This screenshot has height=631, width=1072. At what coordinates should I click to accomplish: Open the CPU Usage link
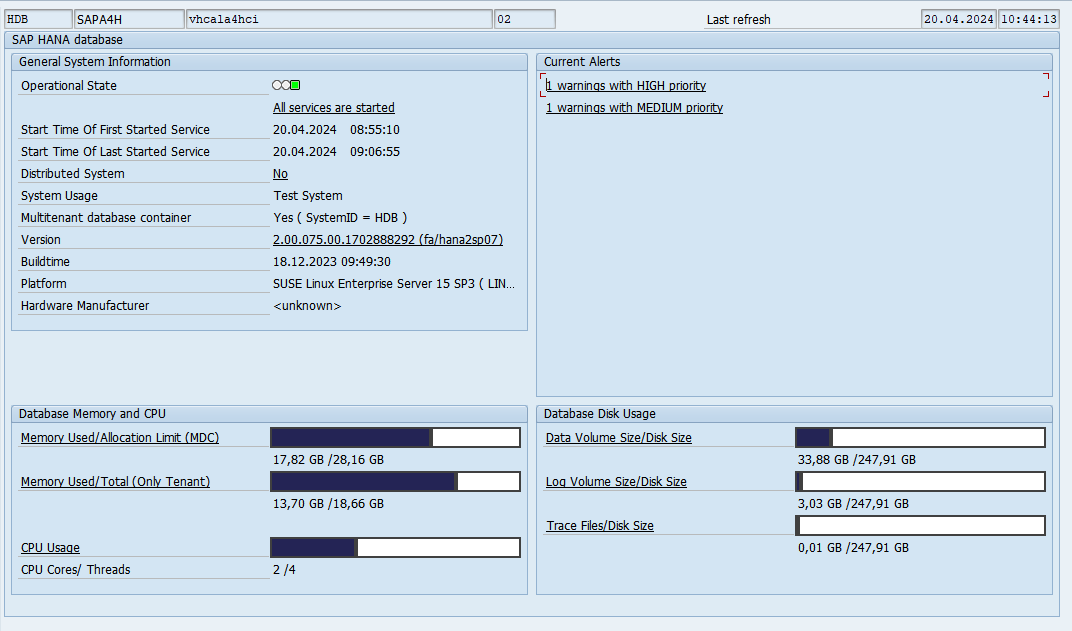(x=50, y=548)
